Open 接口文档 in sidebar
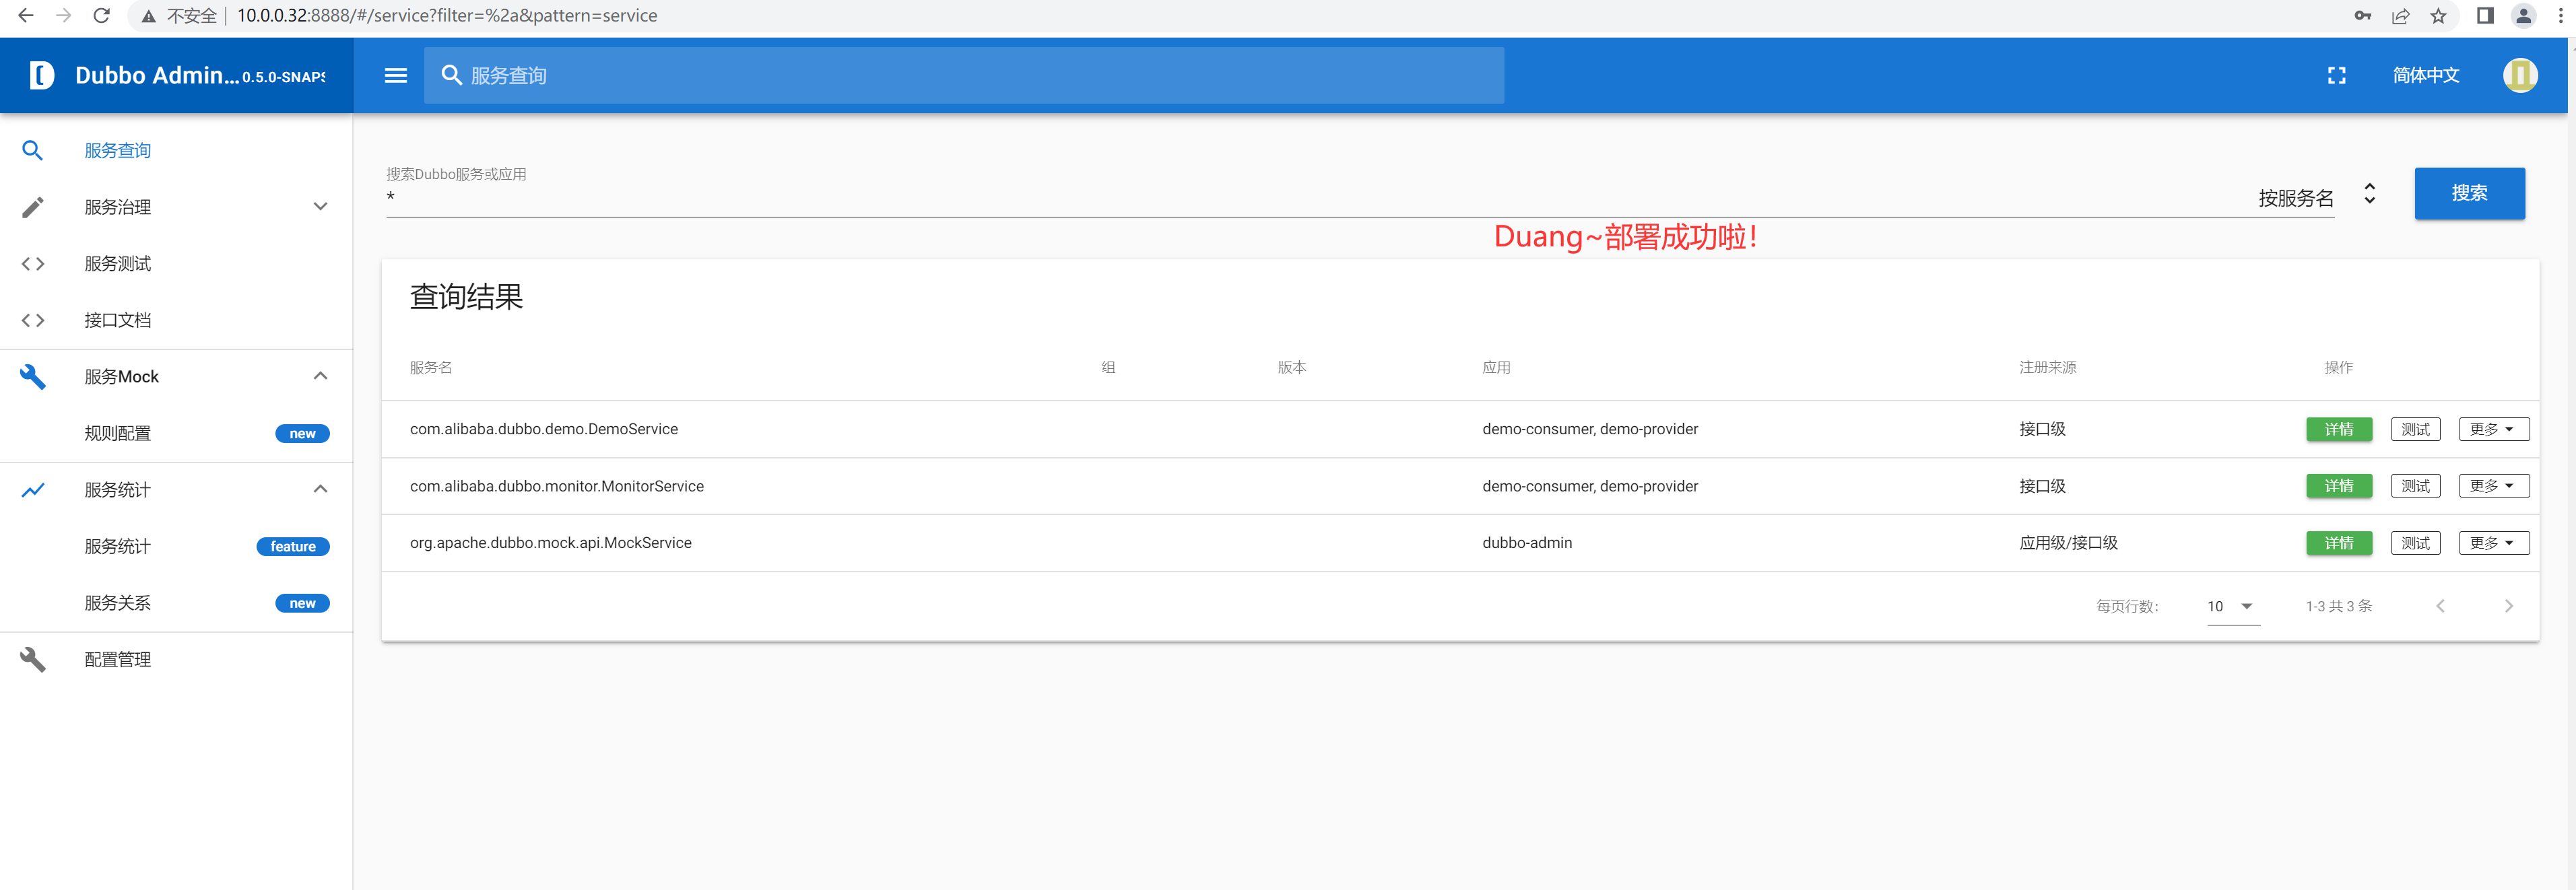Viewport: 2576px width, 890px height. tap(117, 320)
